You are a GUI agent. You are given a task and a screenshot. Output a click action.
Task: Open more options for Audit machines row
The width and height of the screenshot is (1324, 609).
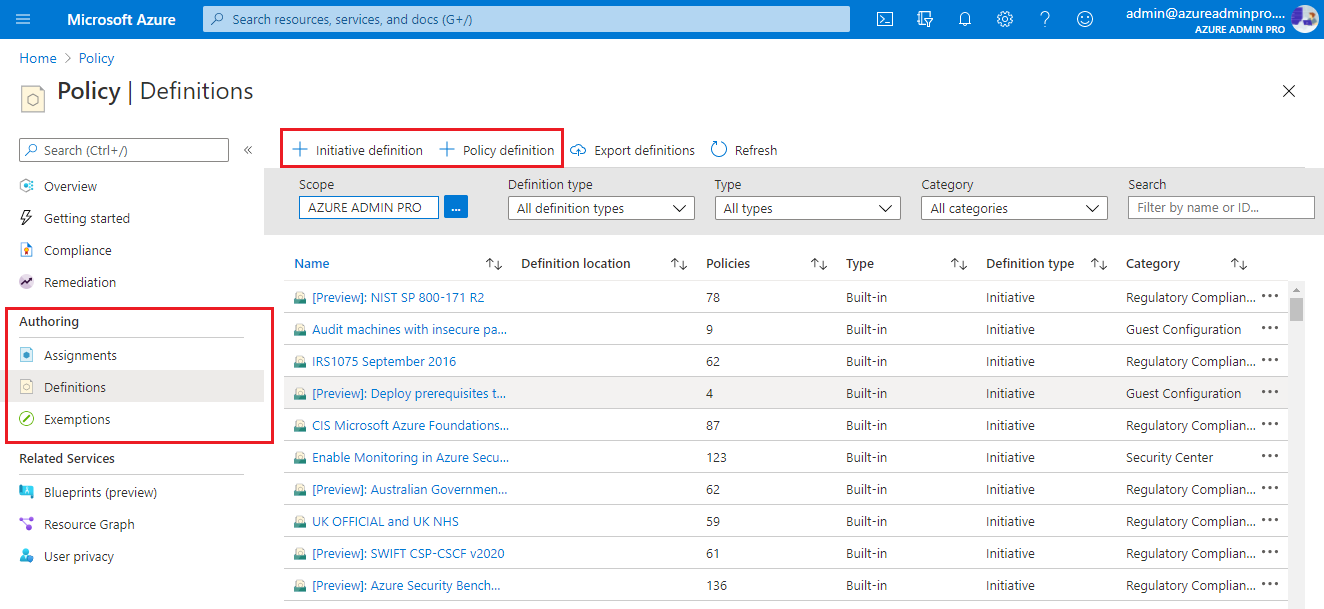coord(1270,328)
